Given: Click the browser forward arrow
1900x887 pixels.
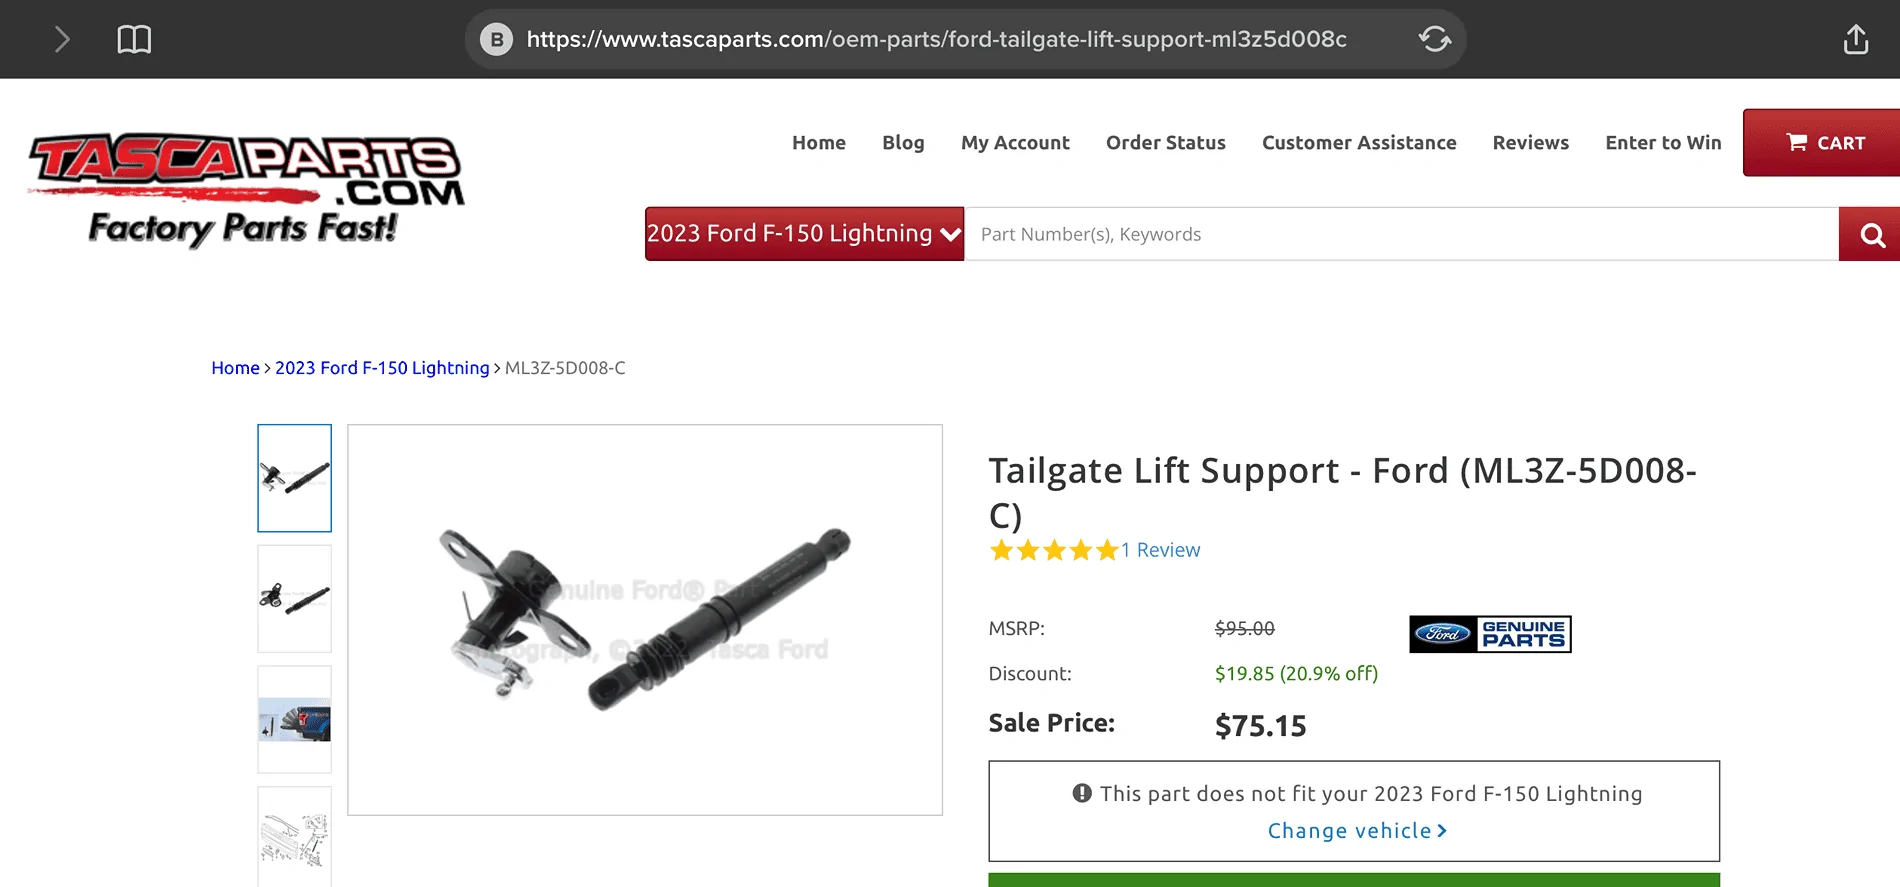Looking at the screenshot, I should pos(62,39).
